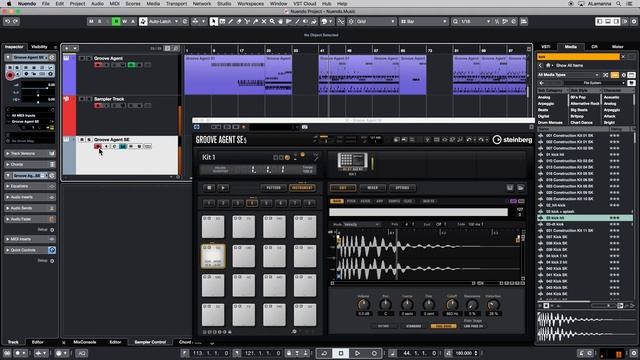
Task: Click the highlighted loaded drum pad
Action: tap(213, 256)
